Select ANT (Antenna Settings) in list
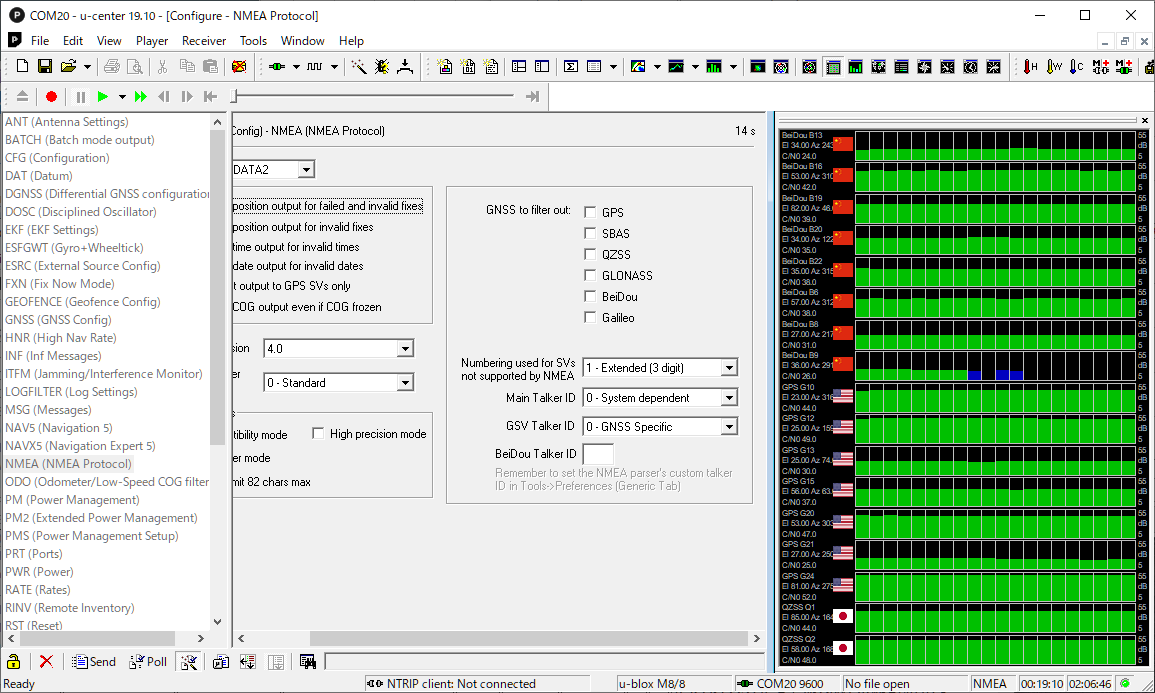 coord(67,122)
